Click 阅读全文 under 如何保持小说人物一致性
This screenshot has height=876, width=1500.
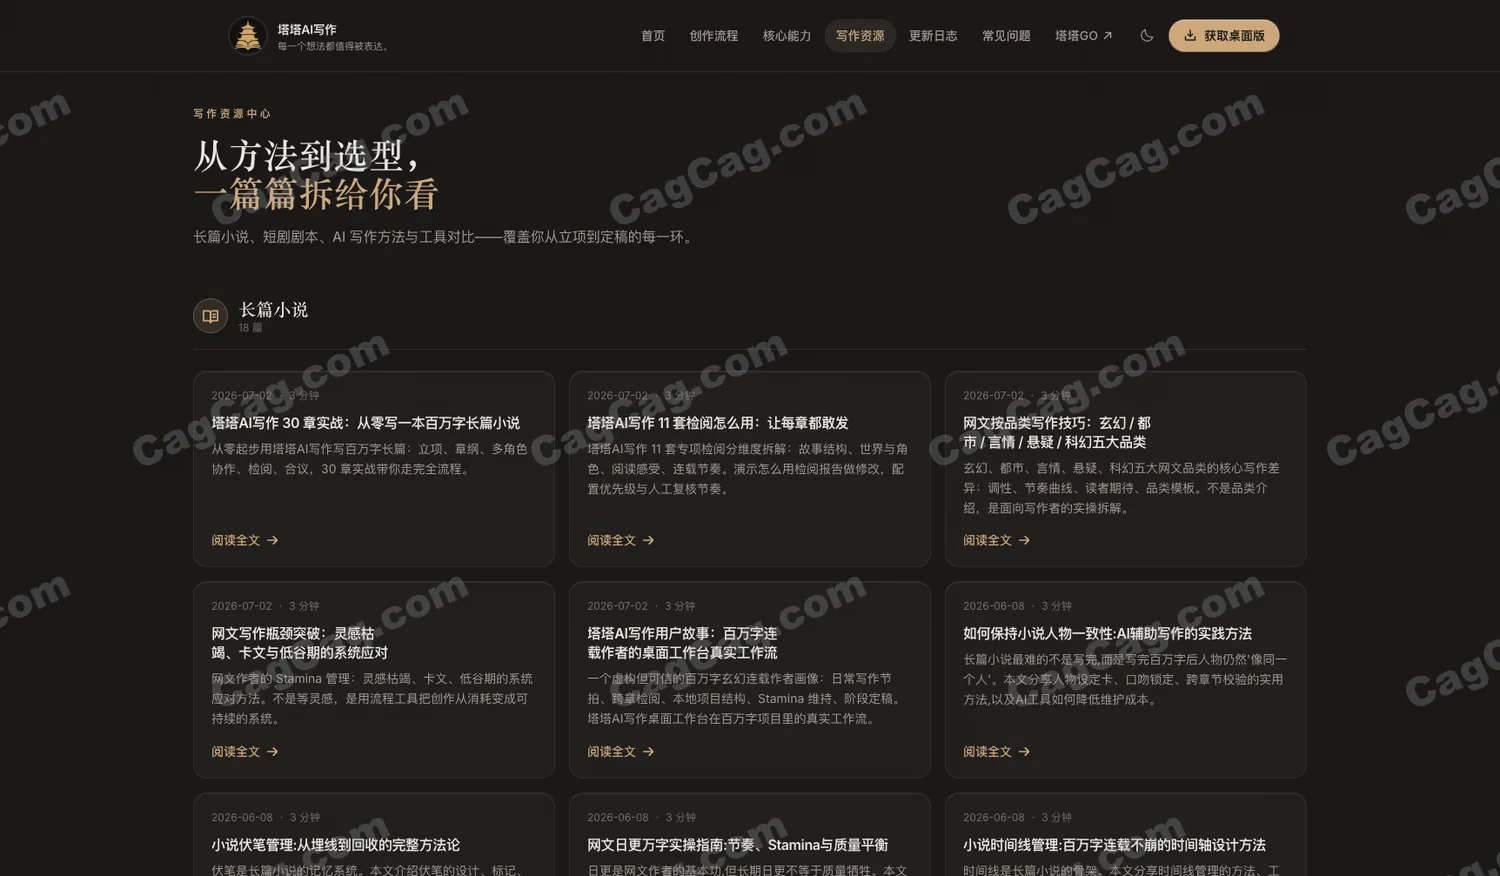tap(997, 752)
